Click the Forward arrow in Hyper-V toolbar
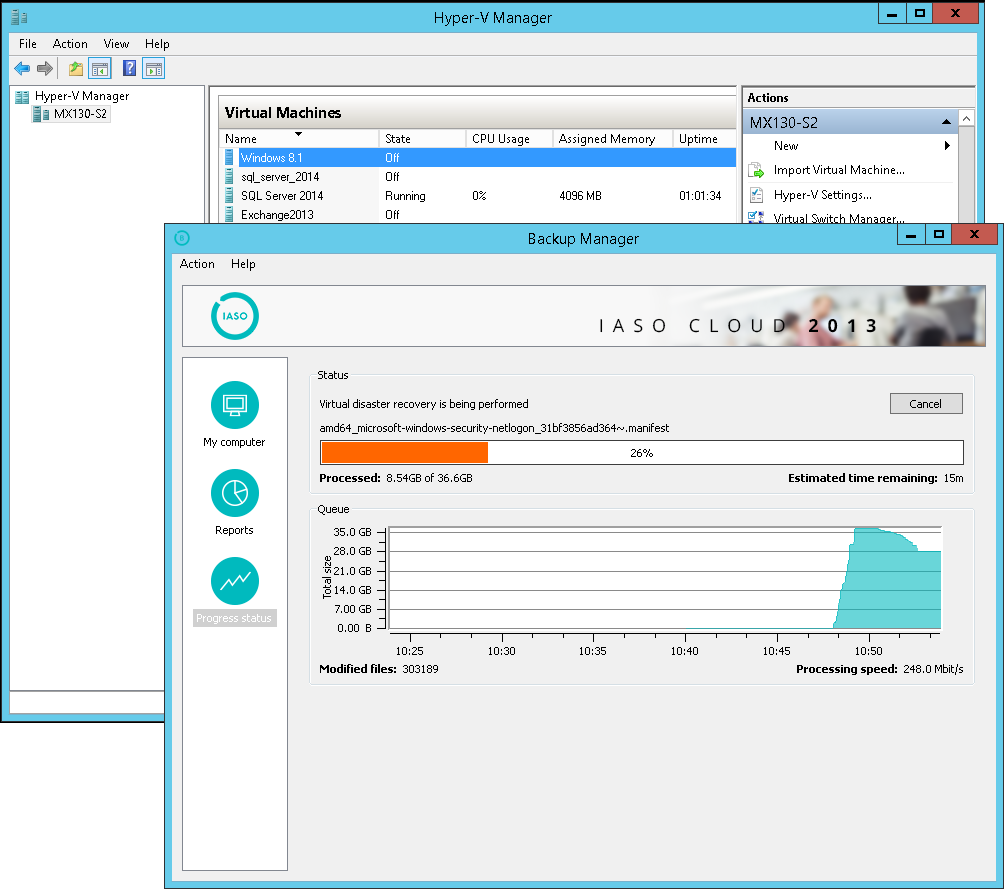The width and height of the screenshot is (1004, 889). pyautogui.click(x=45, y=69)
